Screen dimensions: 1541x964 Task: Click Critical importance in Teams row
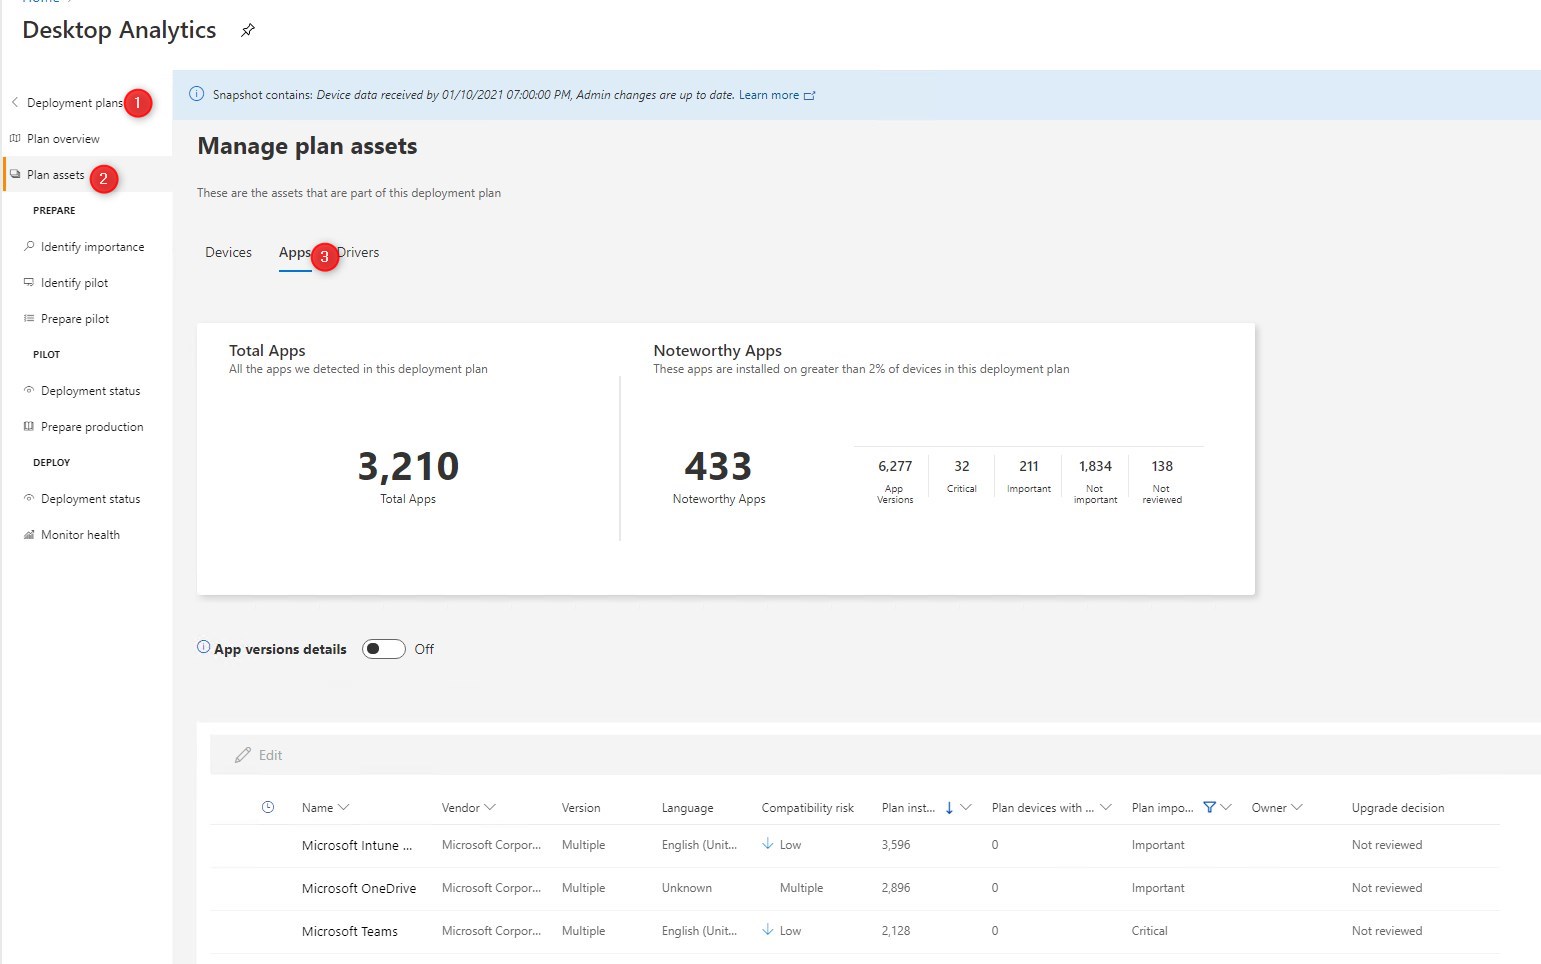point(1149,931)
